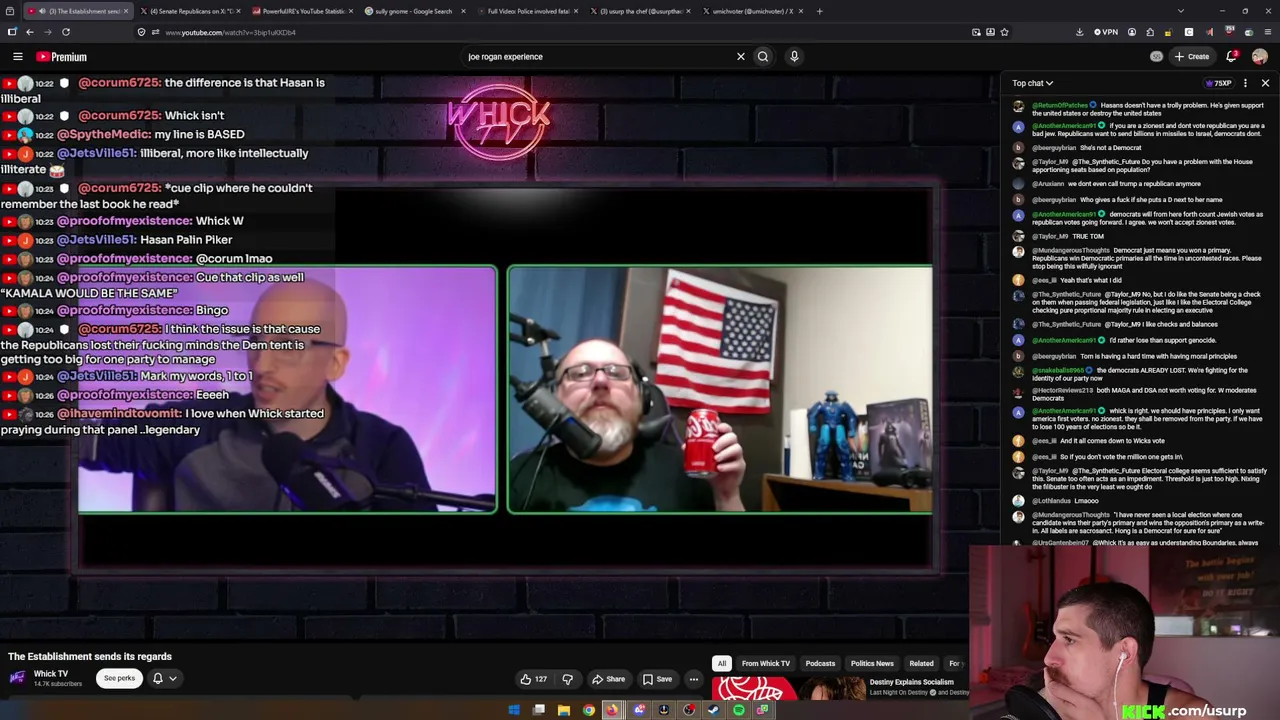The height and width of the screenshot is (720, 1280).
Task: Close the live chat panel
Action: click(x=1265, y=83)
